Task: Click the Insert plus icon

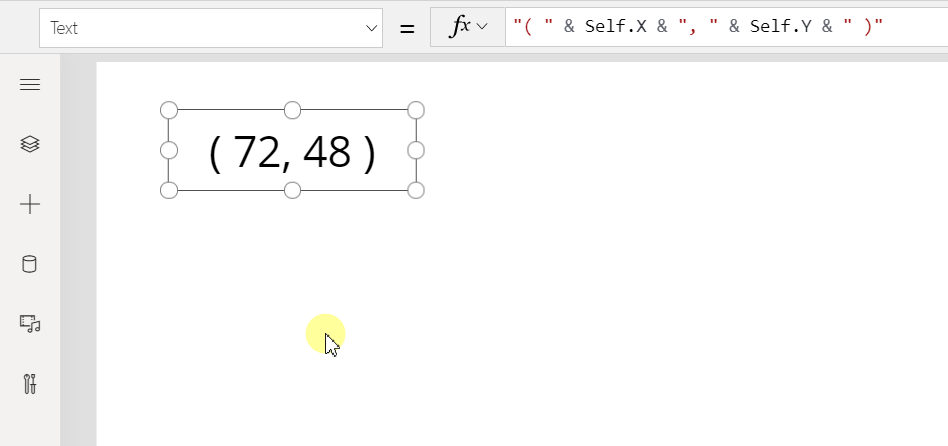Action: point(30,204)
